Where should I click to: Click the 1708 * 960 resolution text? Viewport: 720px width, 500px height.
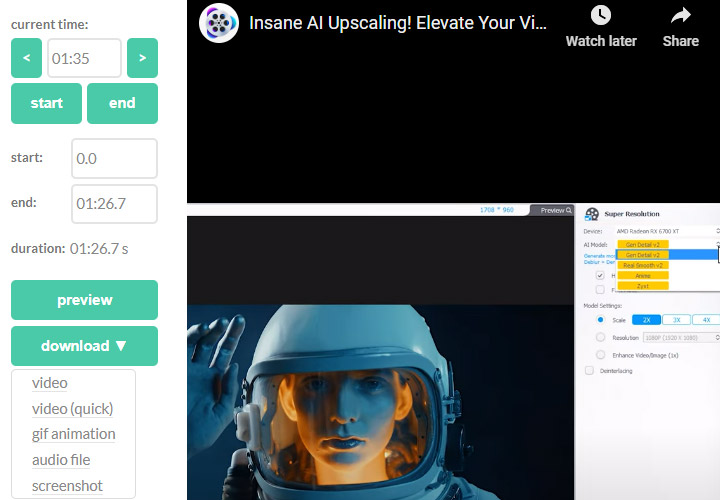coord(496,210)
